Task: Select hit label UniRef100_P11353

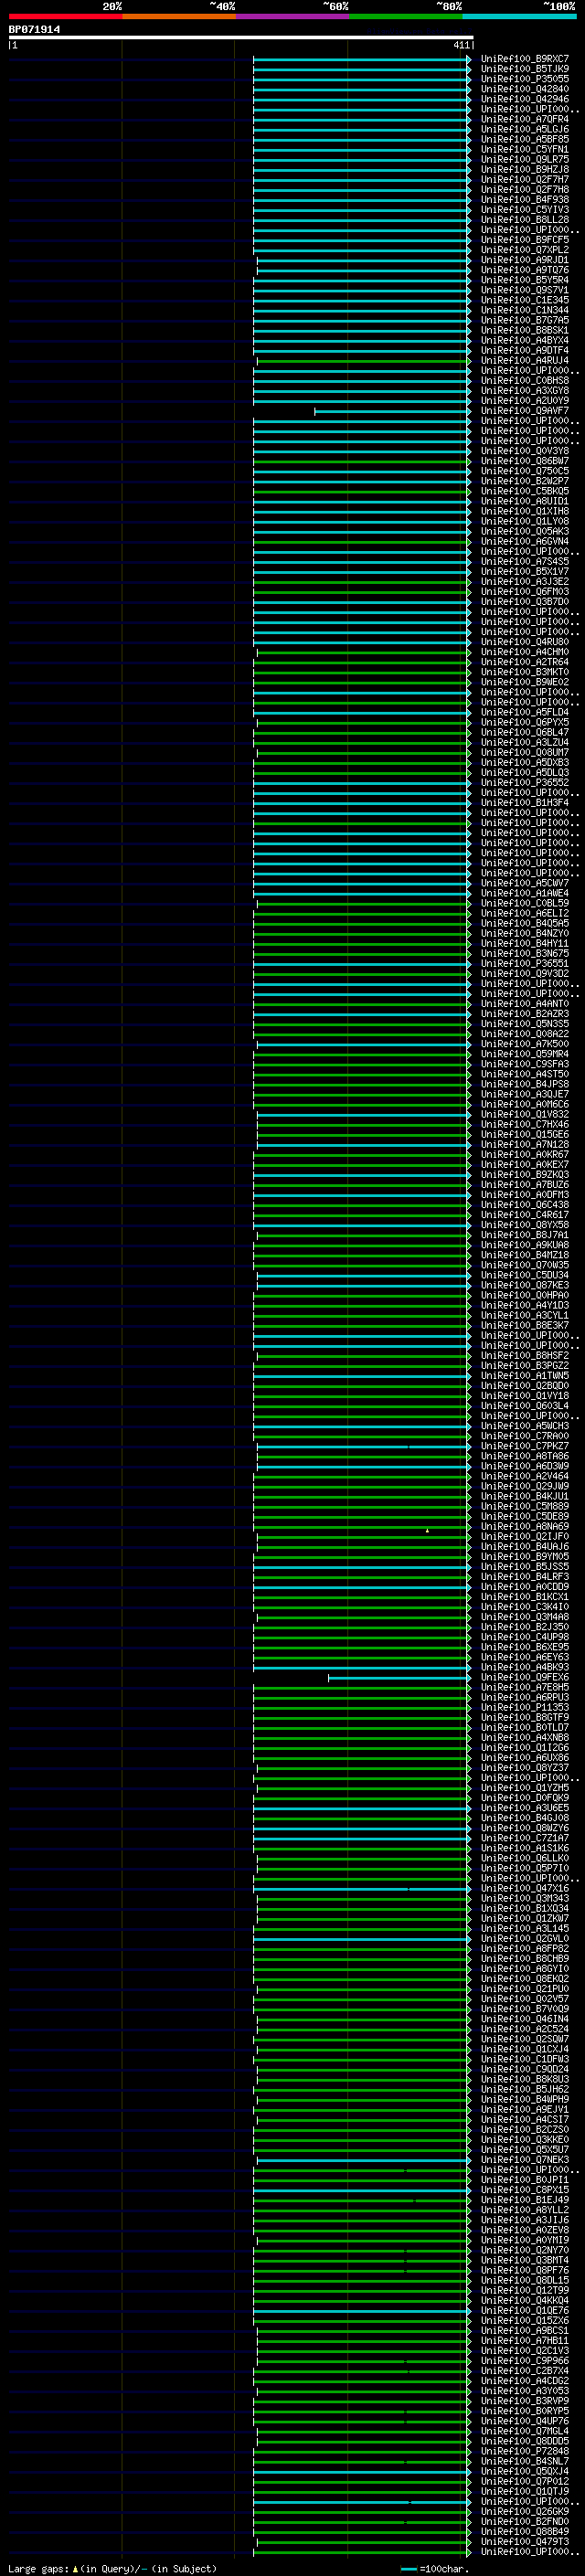Action: [x=525, y=1708]
